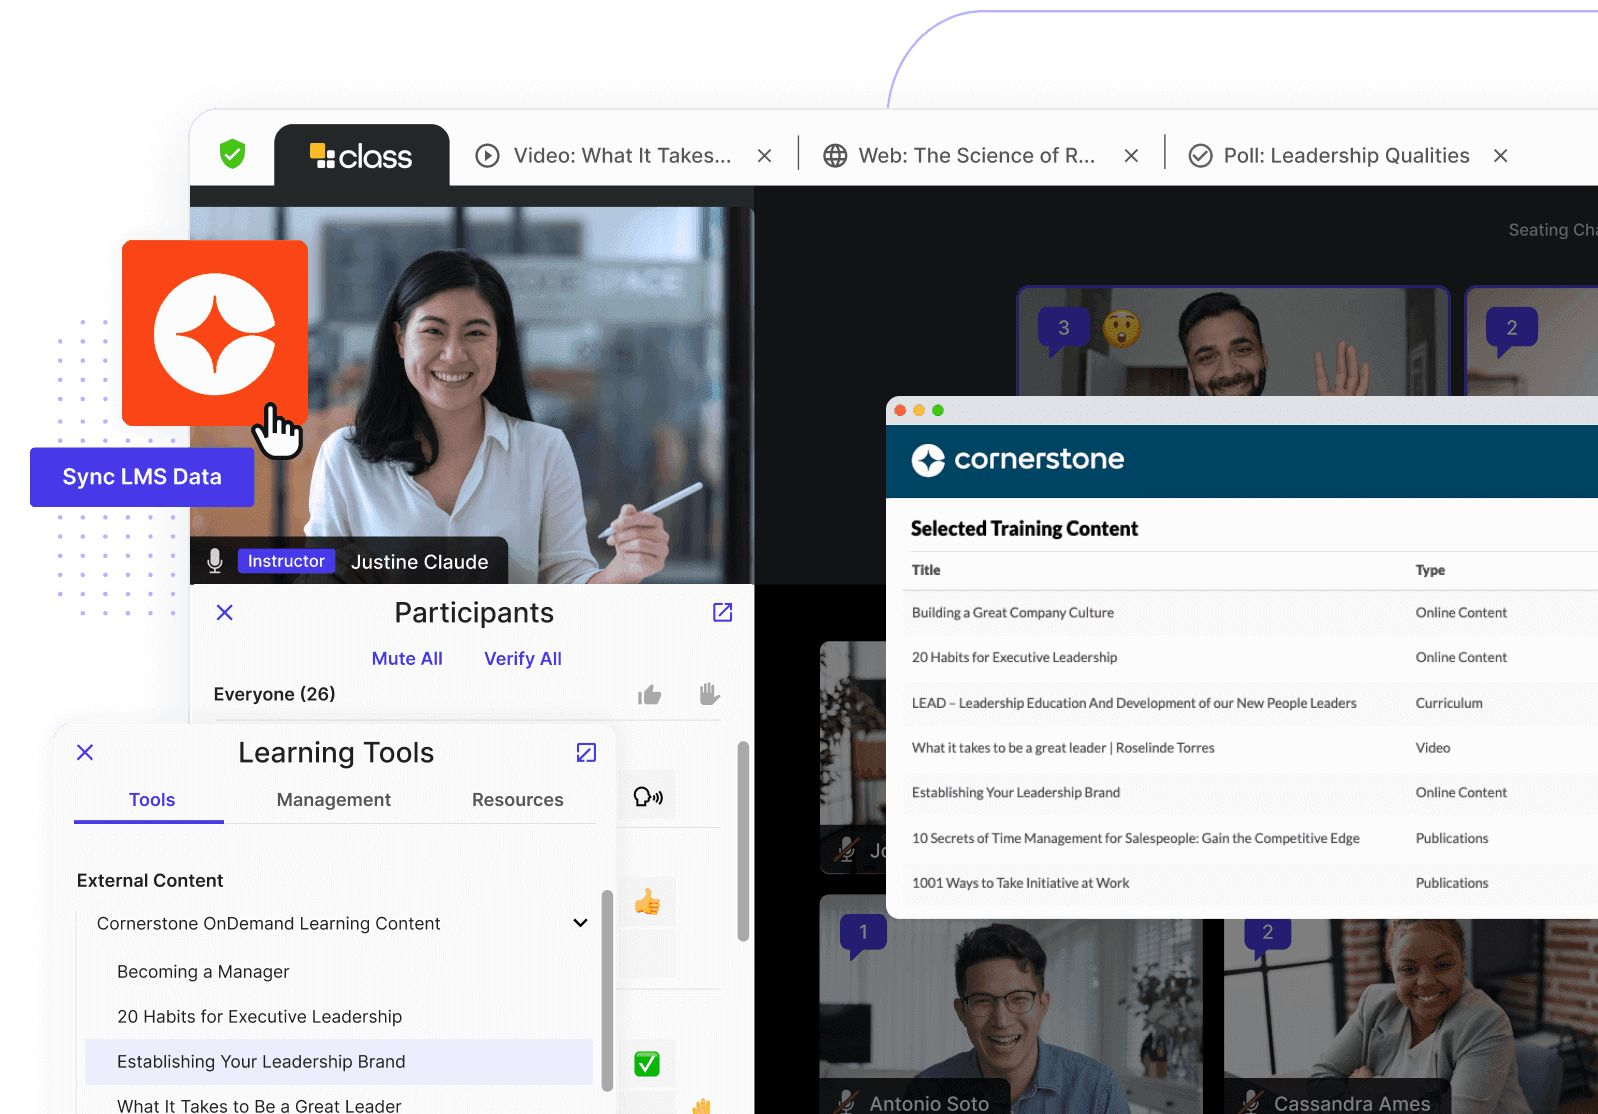The width and height of the screenshot is (1598, 1114).
Task: Click the green security shield icon
Action: [233, 154]
